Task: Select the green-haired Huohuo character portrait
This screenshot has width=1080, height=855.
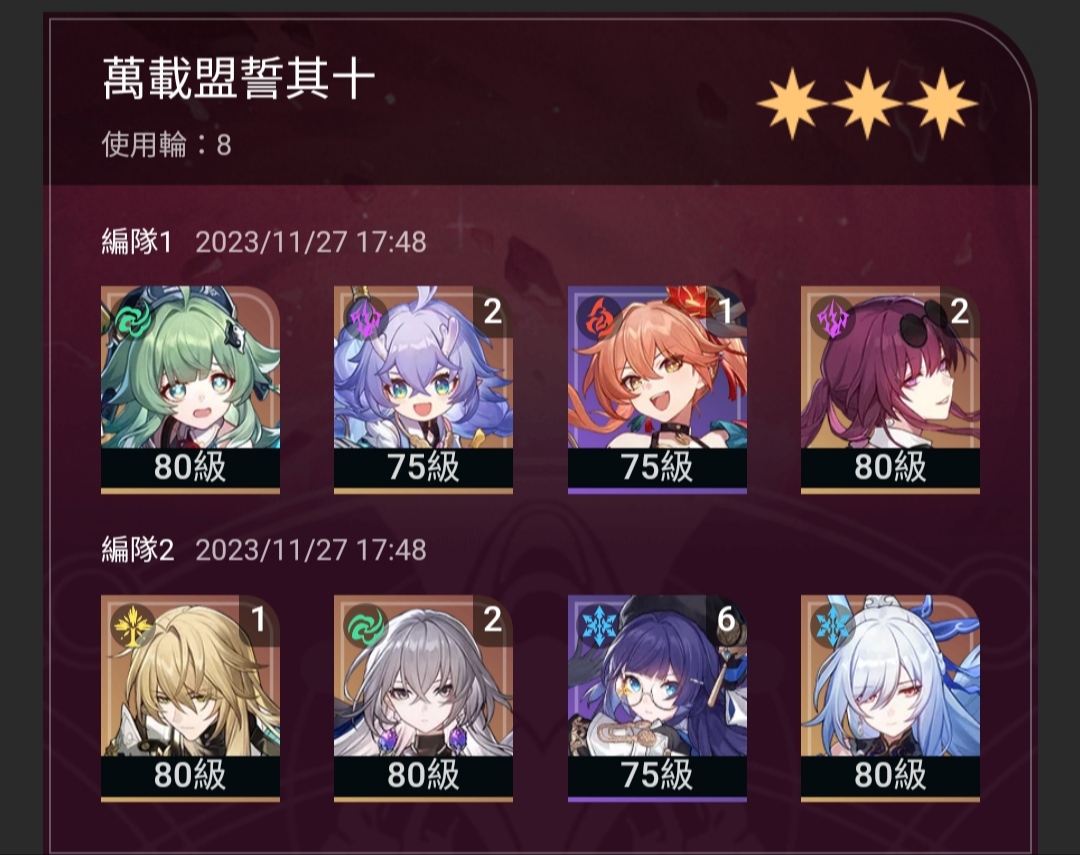Action: pyautogui.click(x=190, y=390)
